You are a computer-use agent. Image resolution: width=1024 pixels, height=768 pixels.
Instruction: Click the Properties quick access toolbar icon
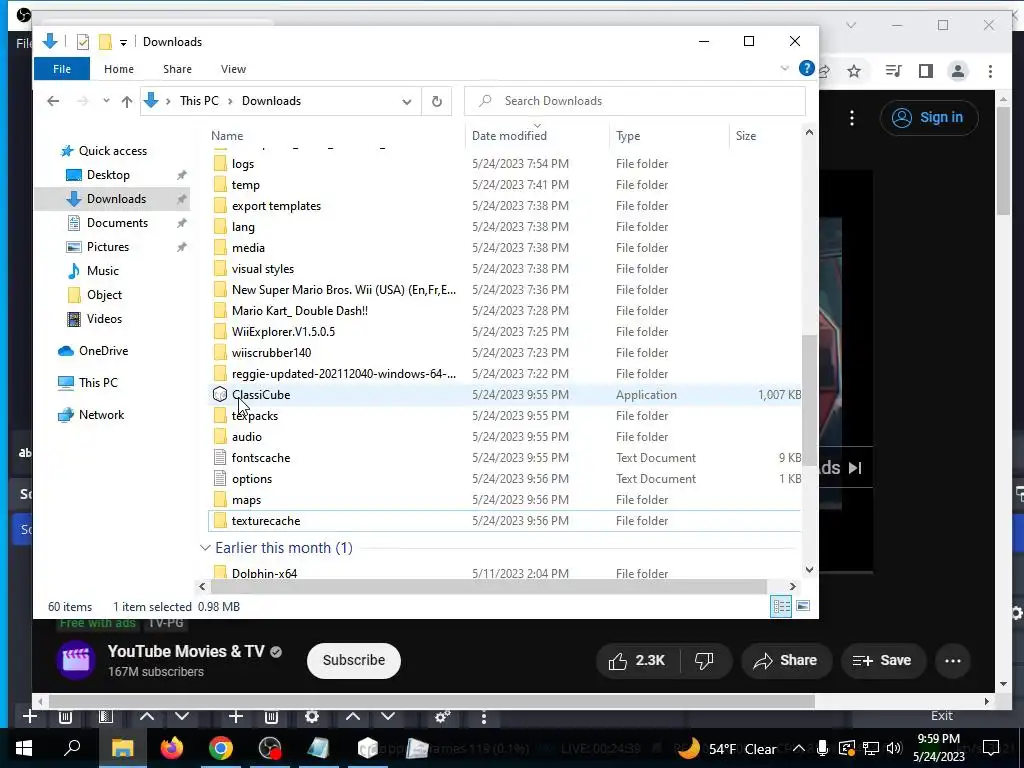(83, 42)
